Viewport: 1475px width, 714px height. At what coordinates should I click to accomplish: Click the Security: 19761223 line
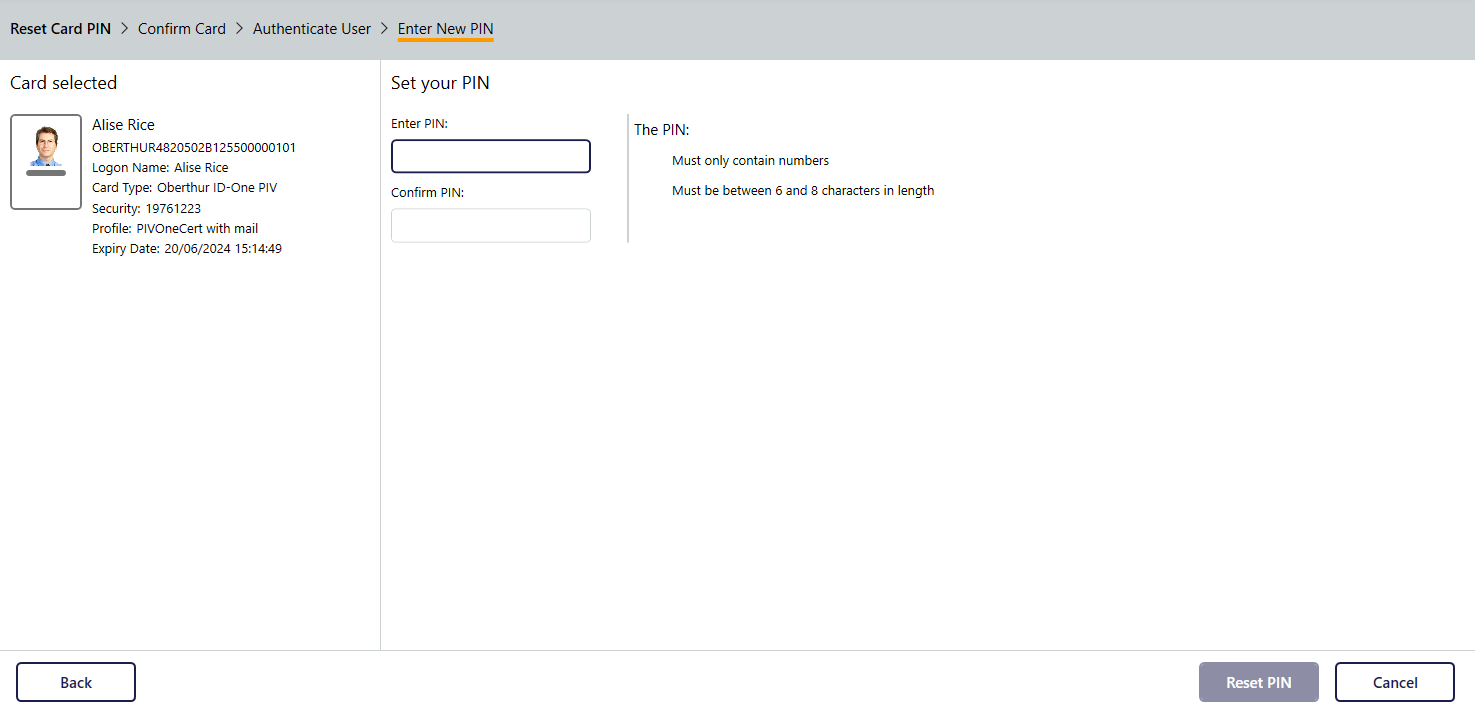point(146,208)
